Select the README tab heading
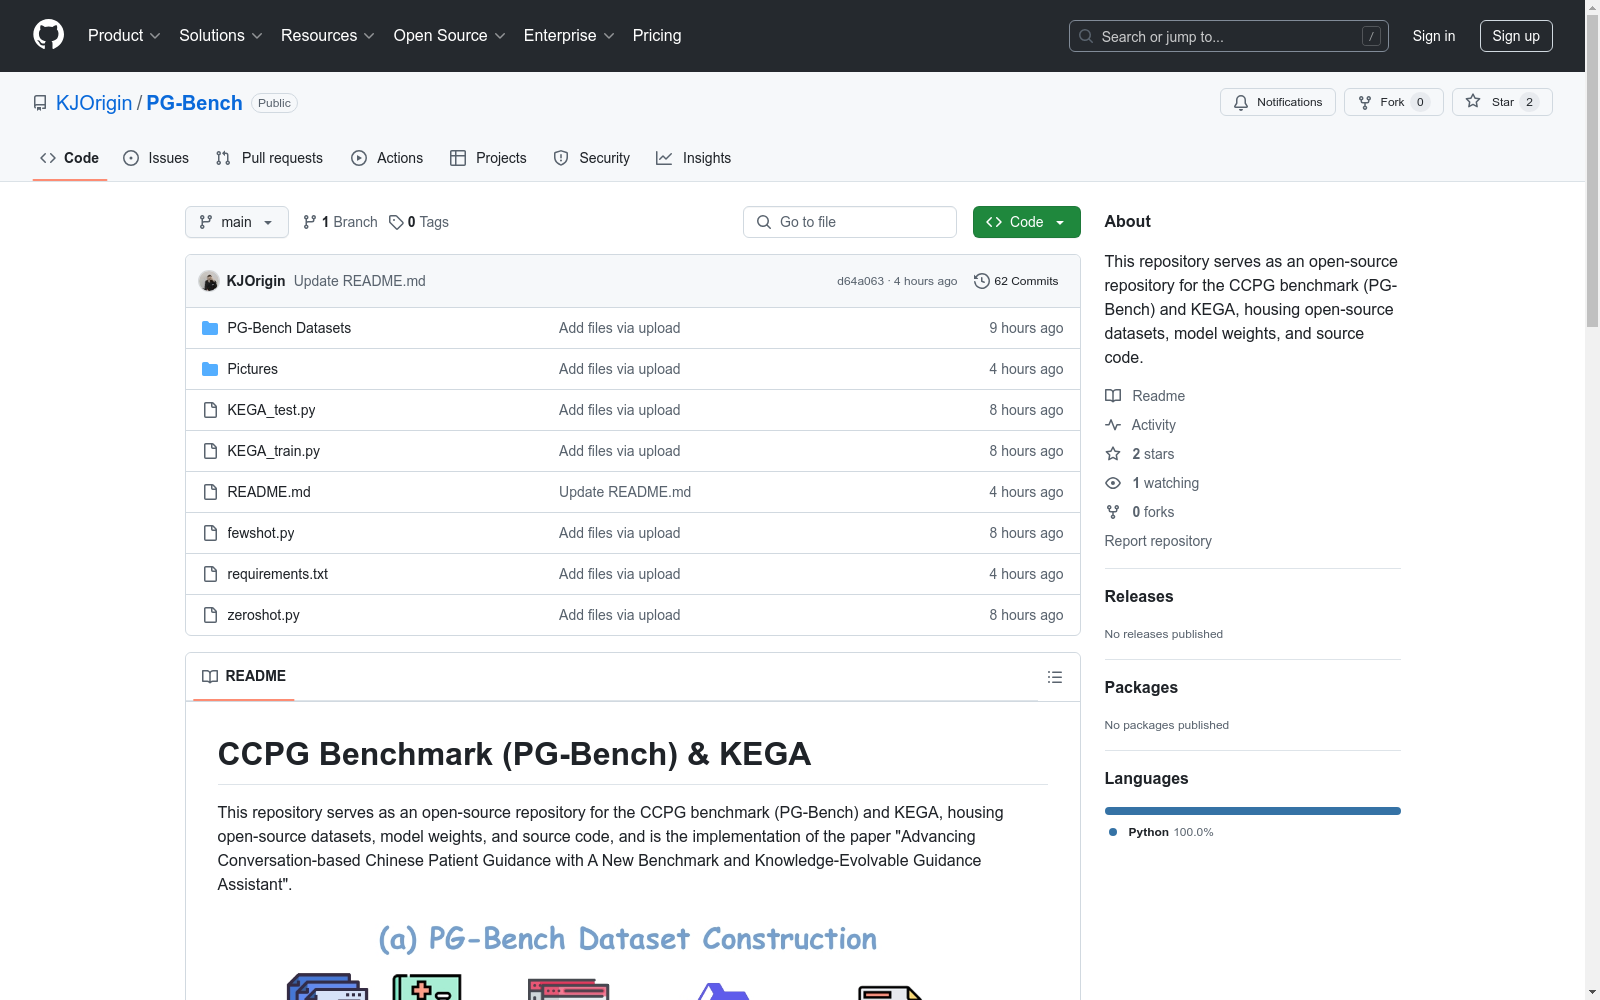This screenshot has height=1000, width=1600. tap(244, 676)
